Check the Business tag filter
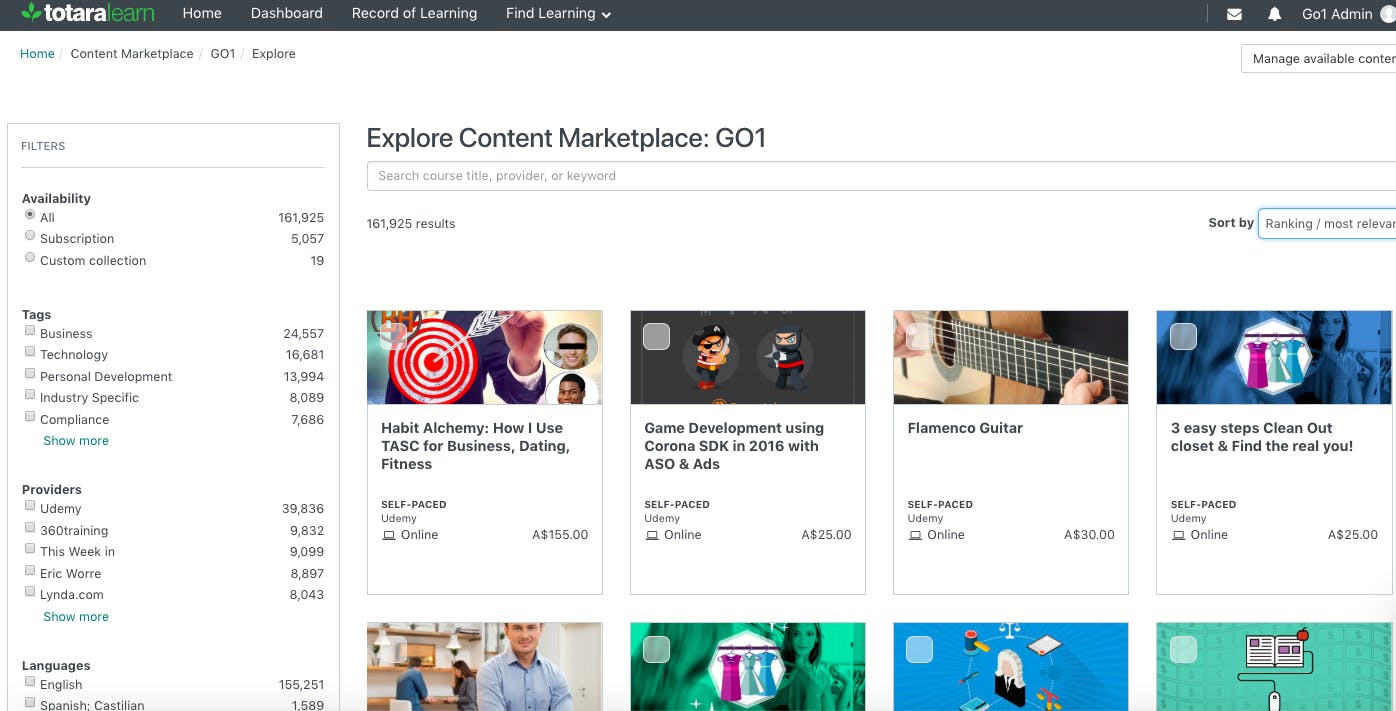 click(30, 331)
